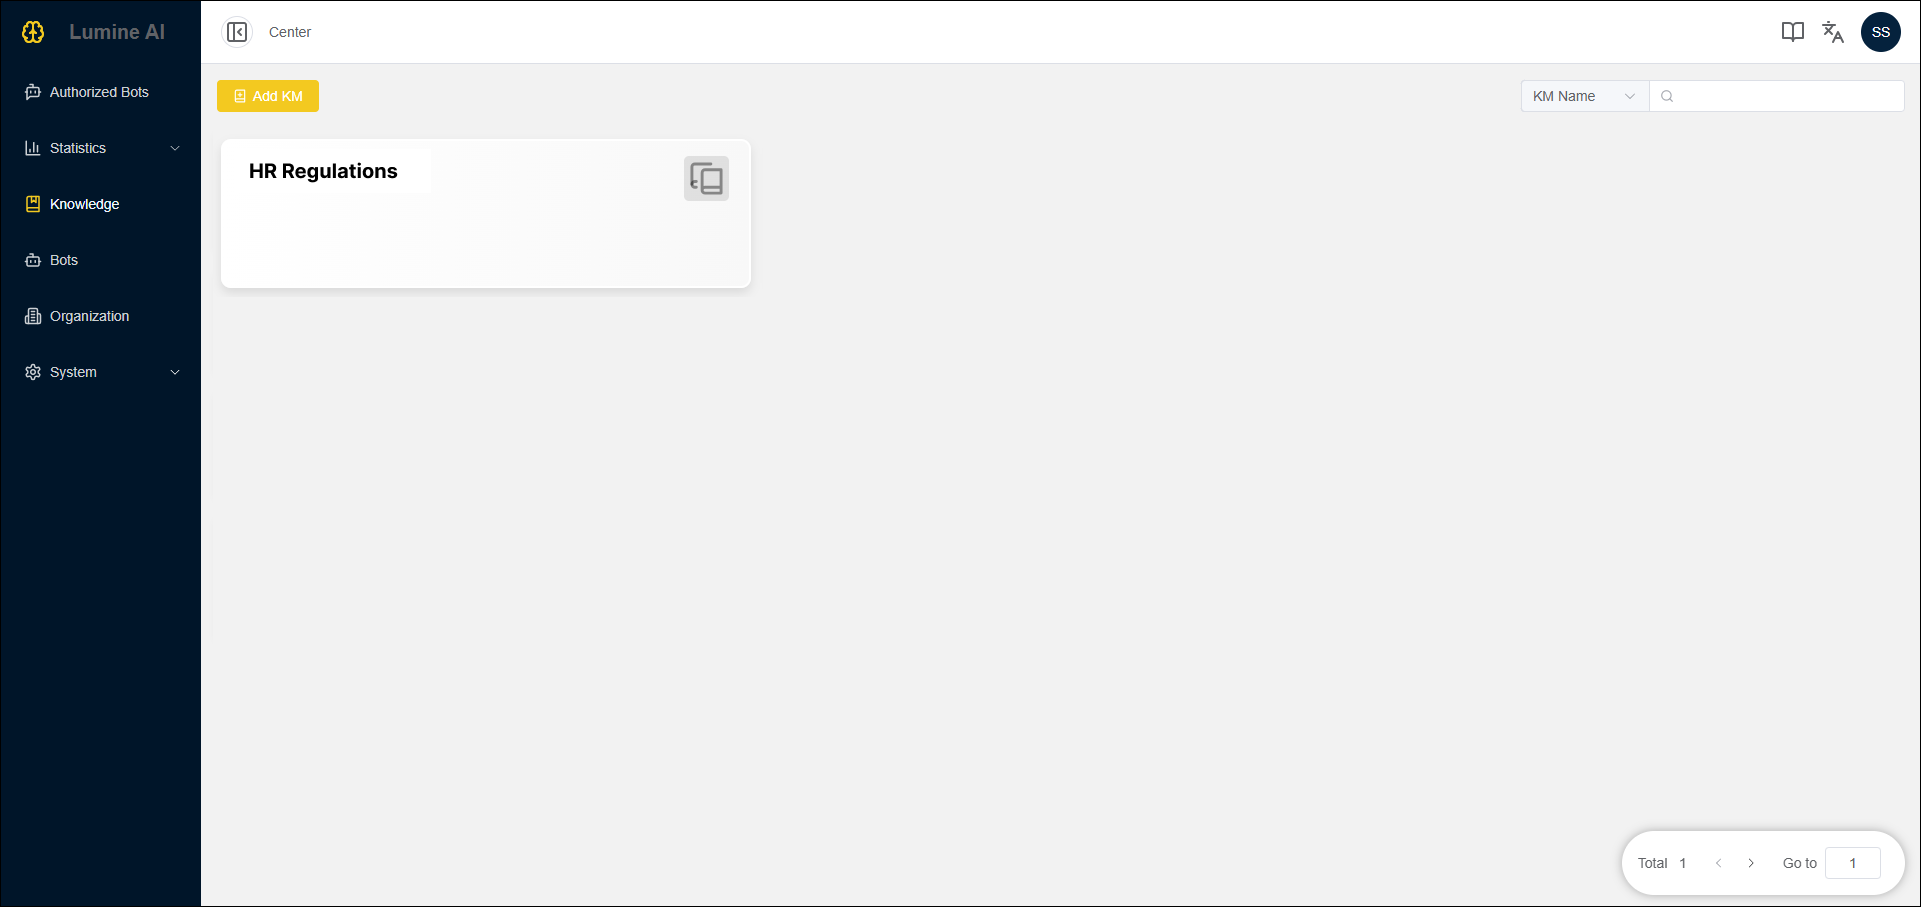Click the Lumine AI brain logo

33,32
